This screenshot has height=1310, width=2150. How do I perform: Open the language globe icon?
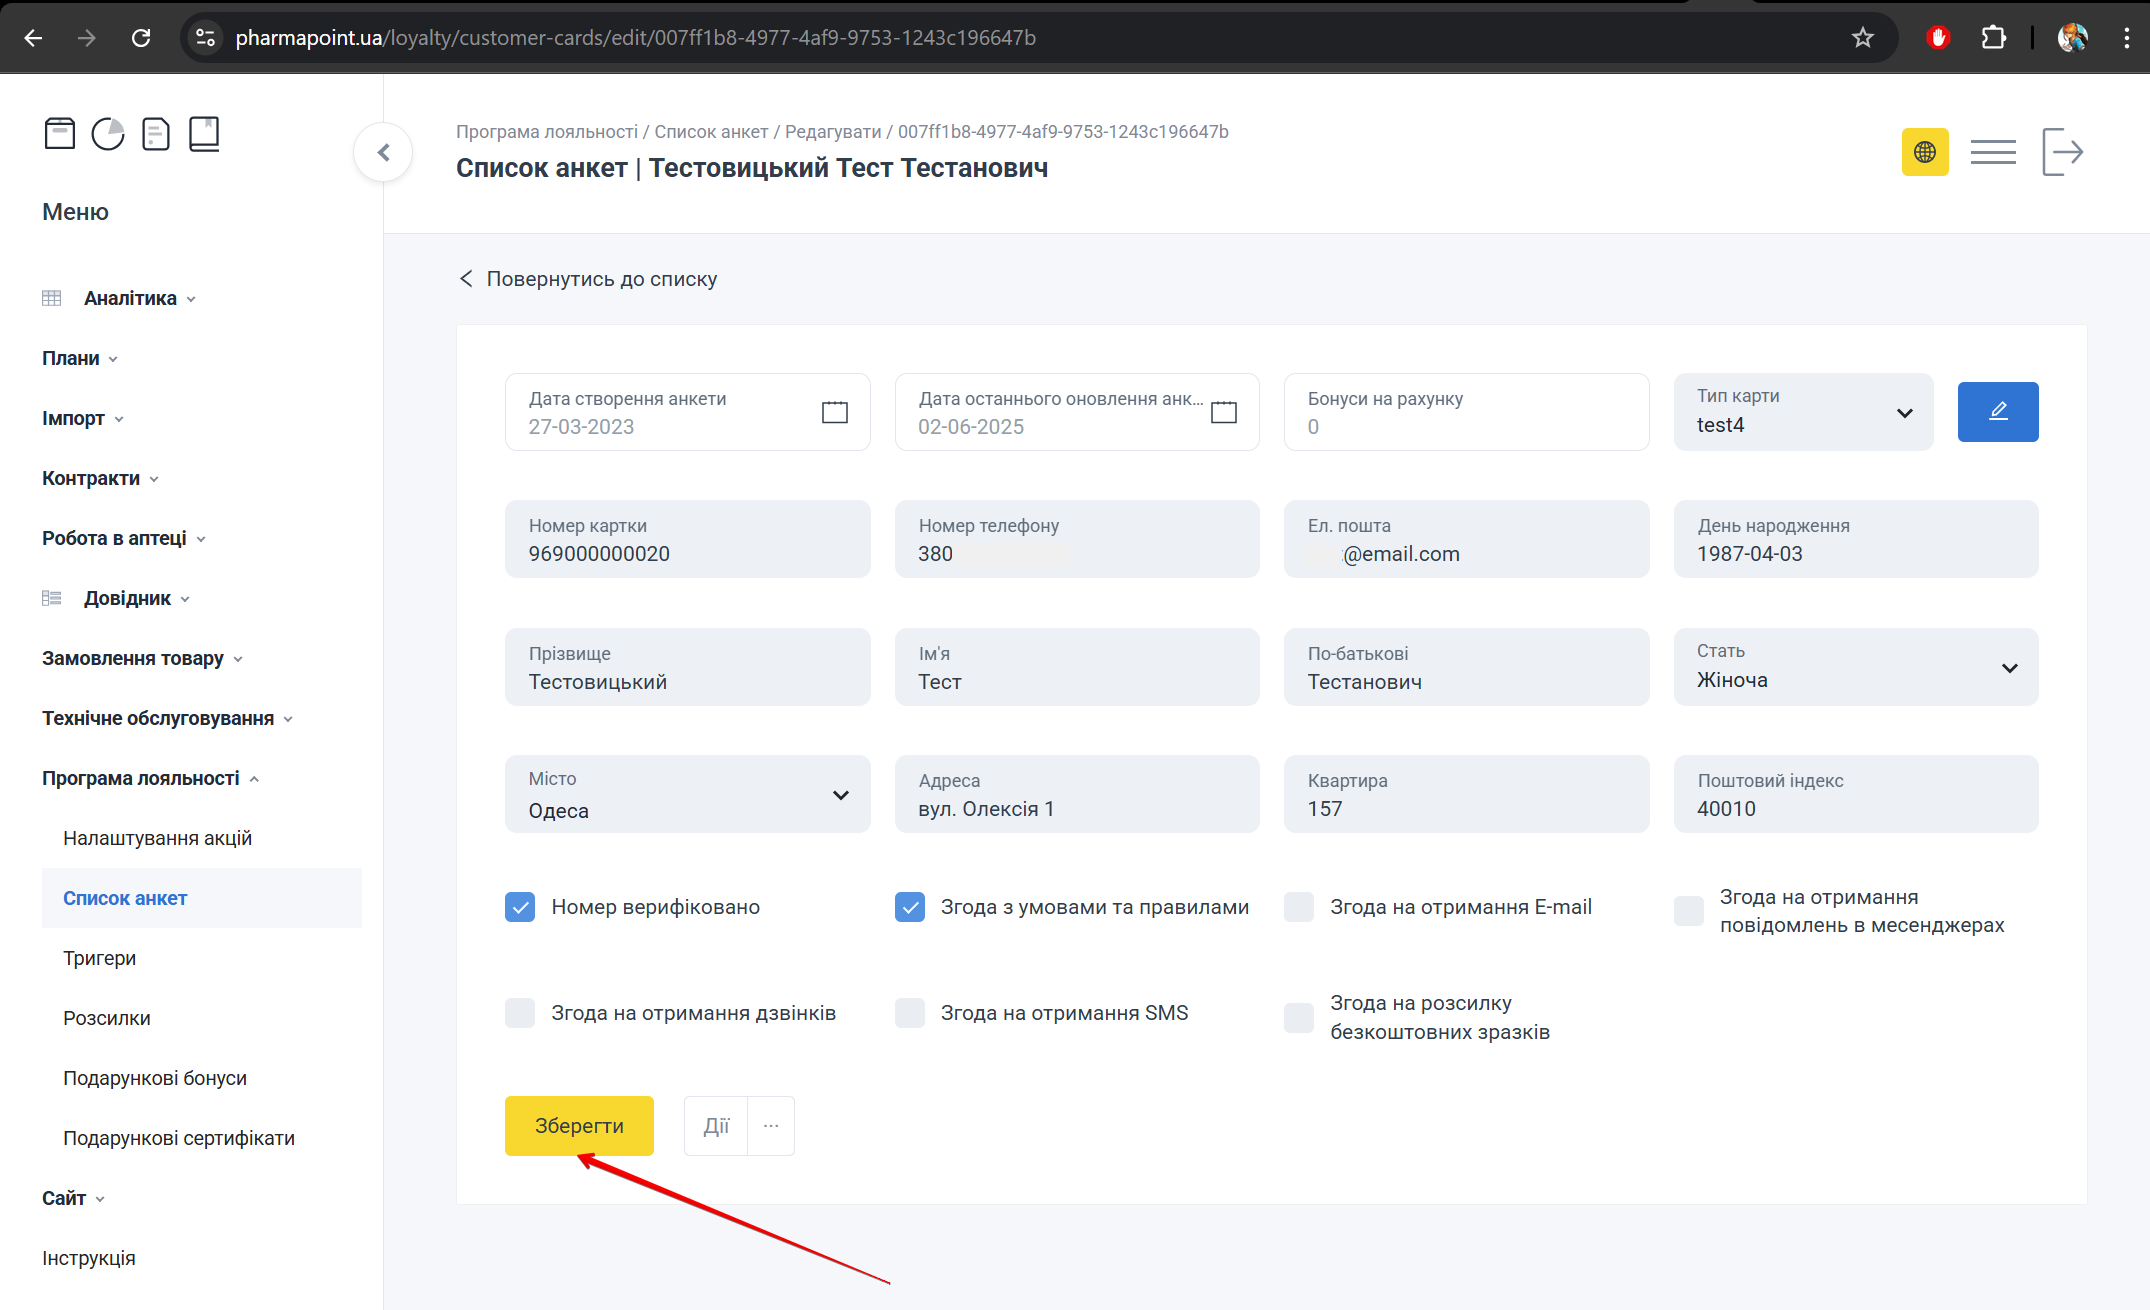point(1925,151)
